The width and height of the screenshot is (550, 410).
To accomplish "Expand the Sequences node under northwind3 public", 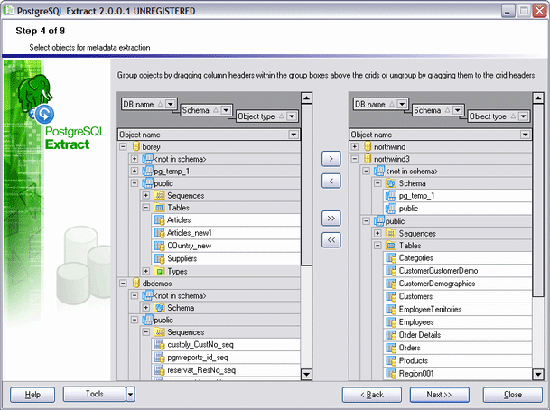I will 377,233.
